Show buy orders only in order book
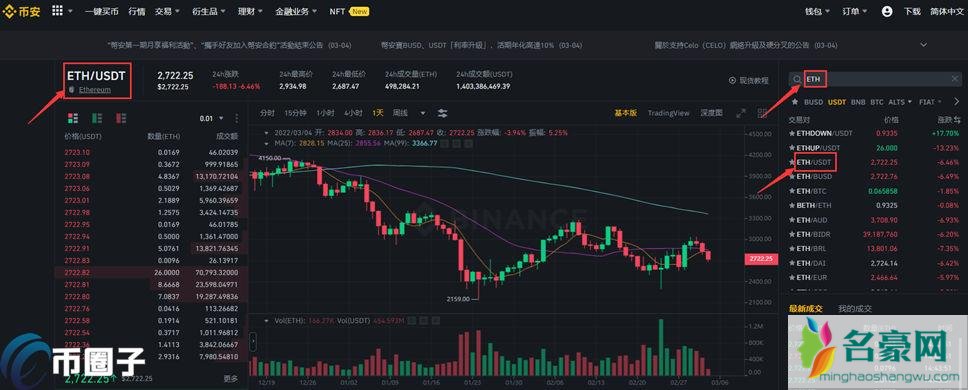The height and width of the screenshot is (390, 968). point(97,117)
